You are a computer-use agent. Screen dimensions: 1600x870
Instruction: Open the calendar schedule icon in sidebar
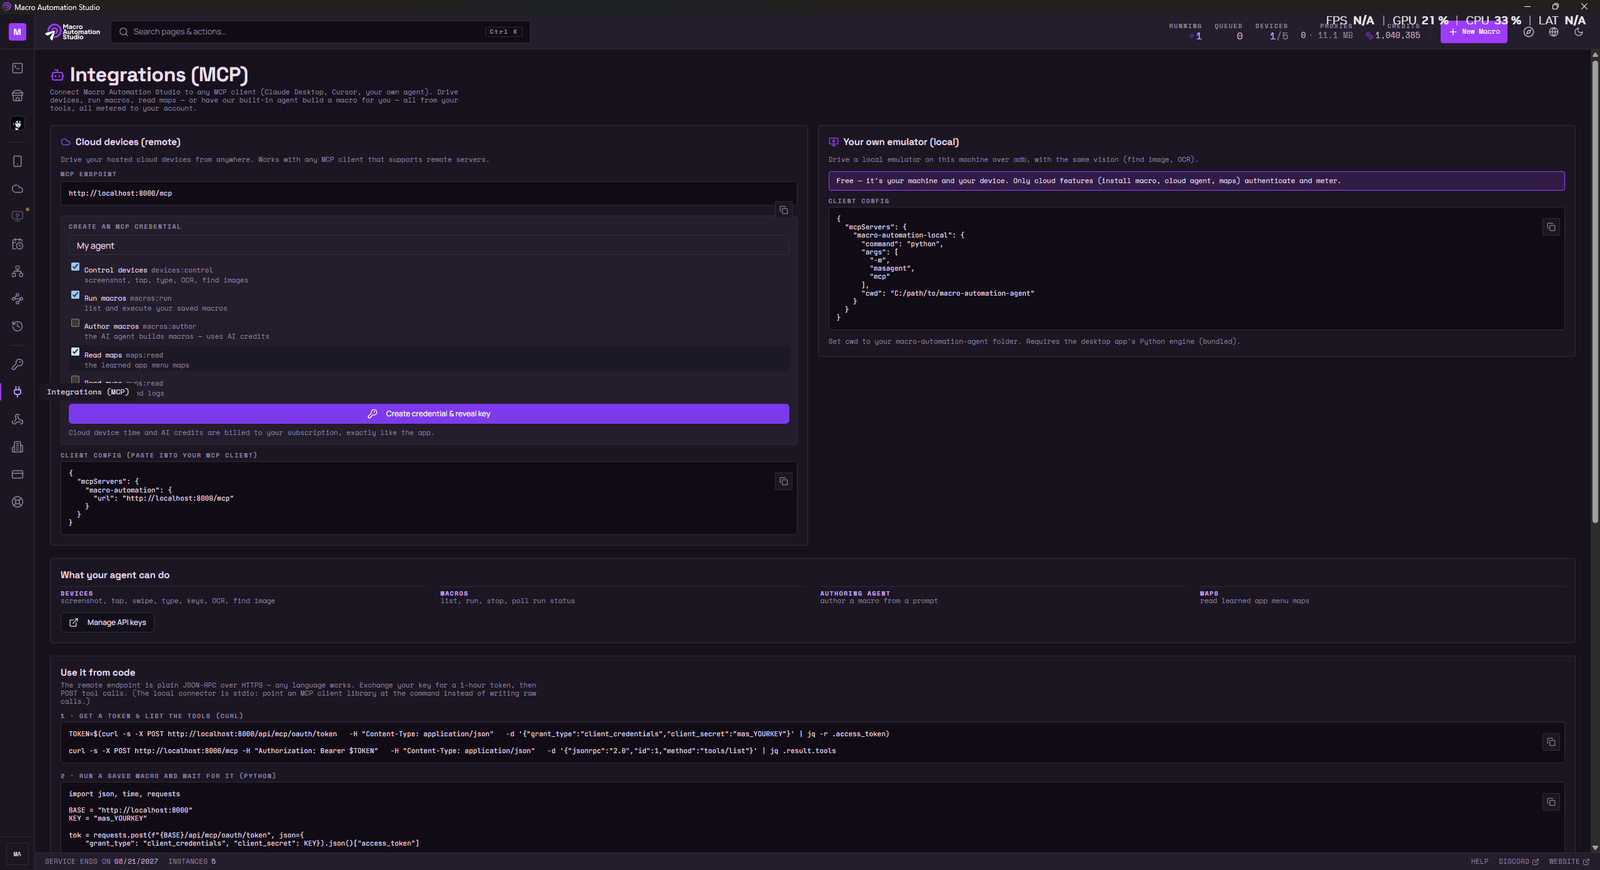click(x=17, y=244)
